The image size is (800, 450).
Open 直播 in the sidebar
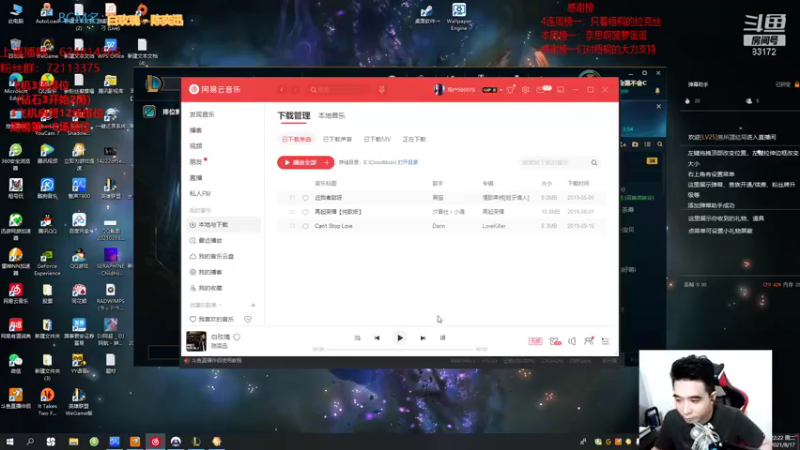tap(196, 178)
